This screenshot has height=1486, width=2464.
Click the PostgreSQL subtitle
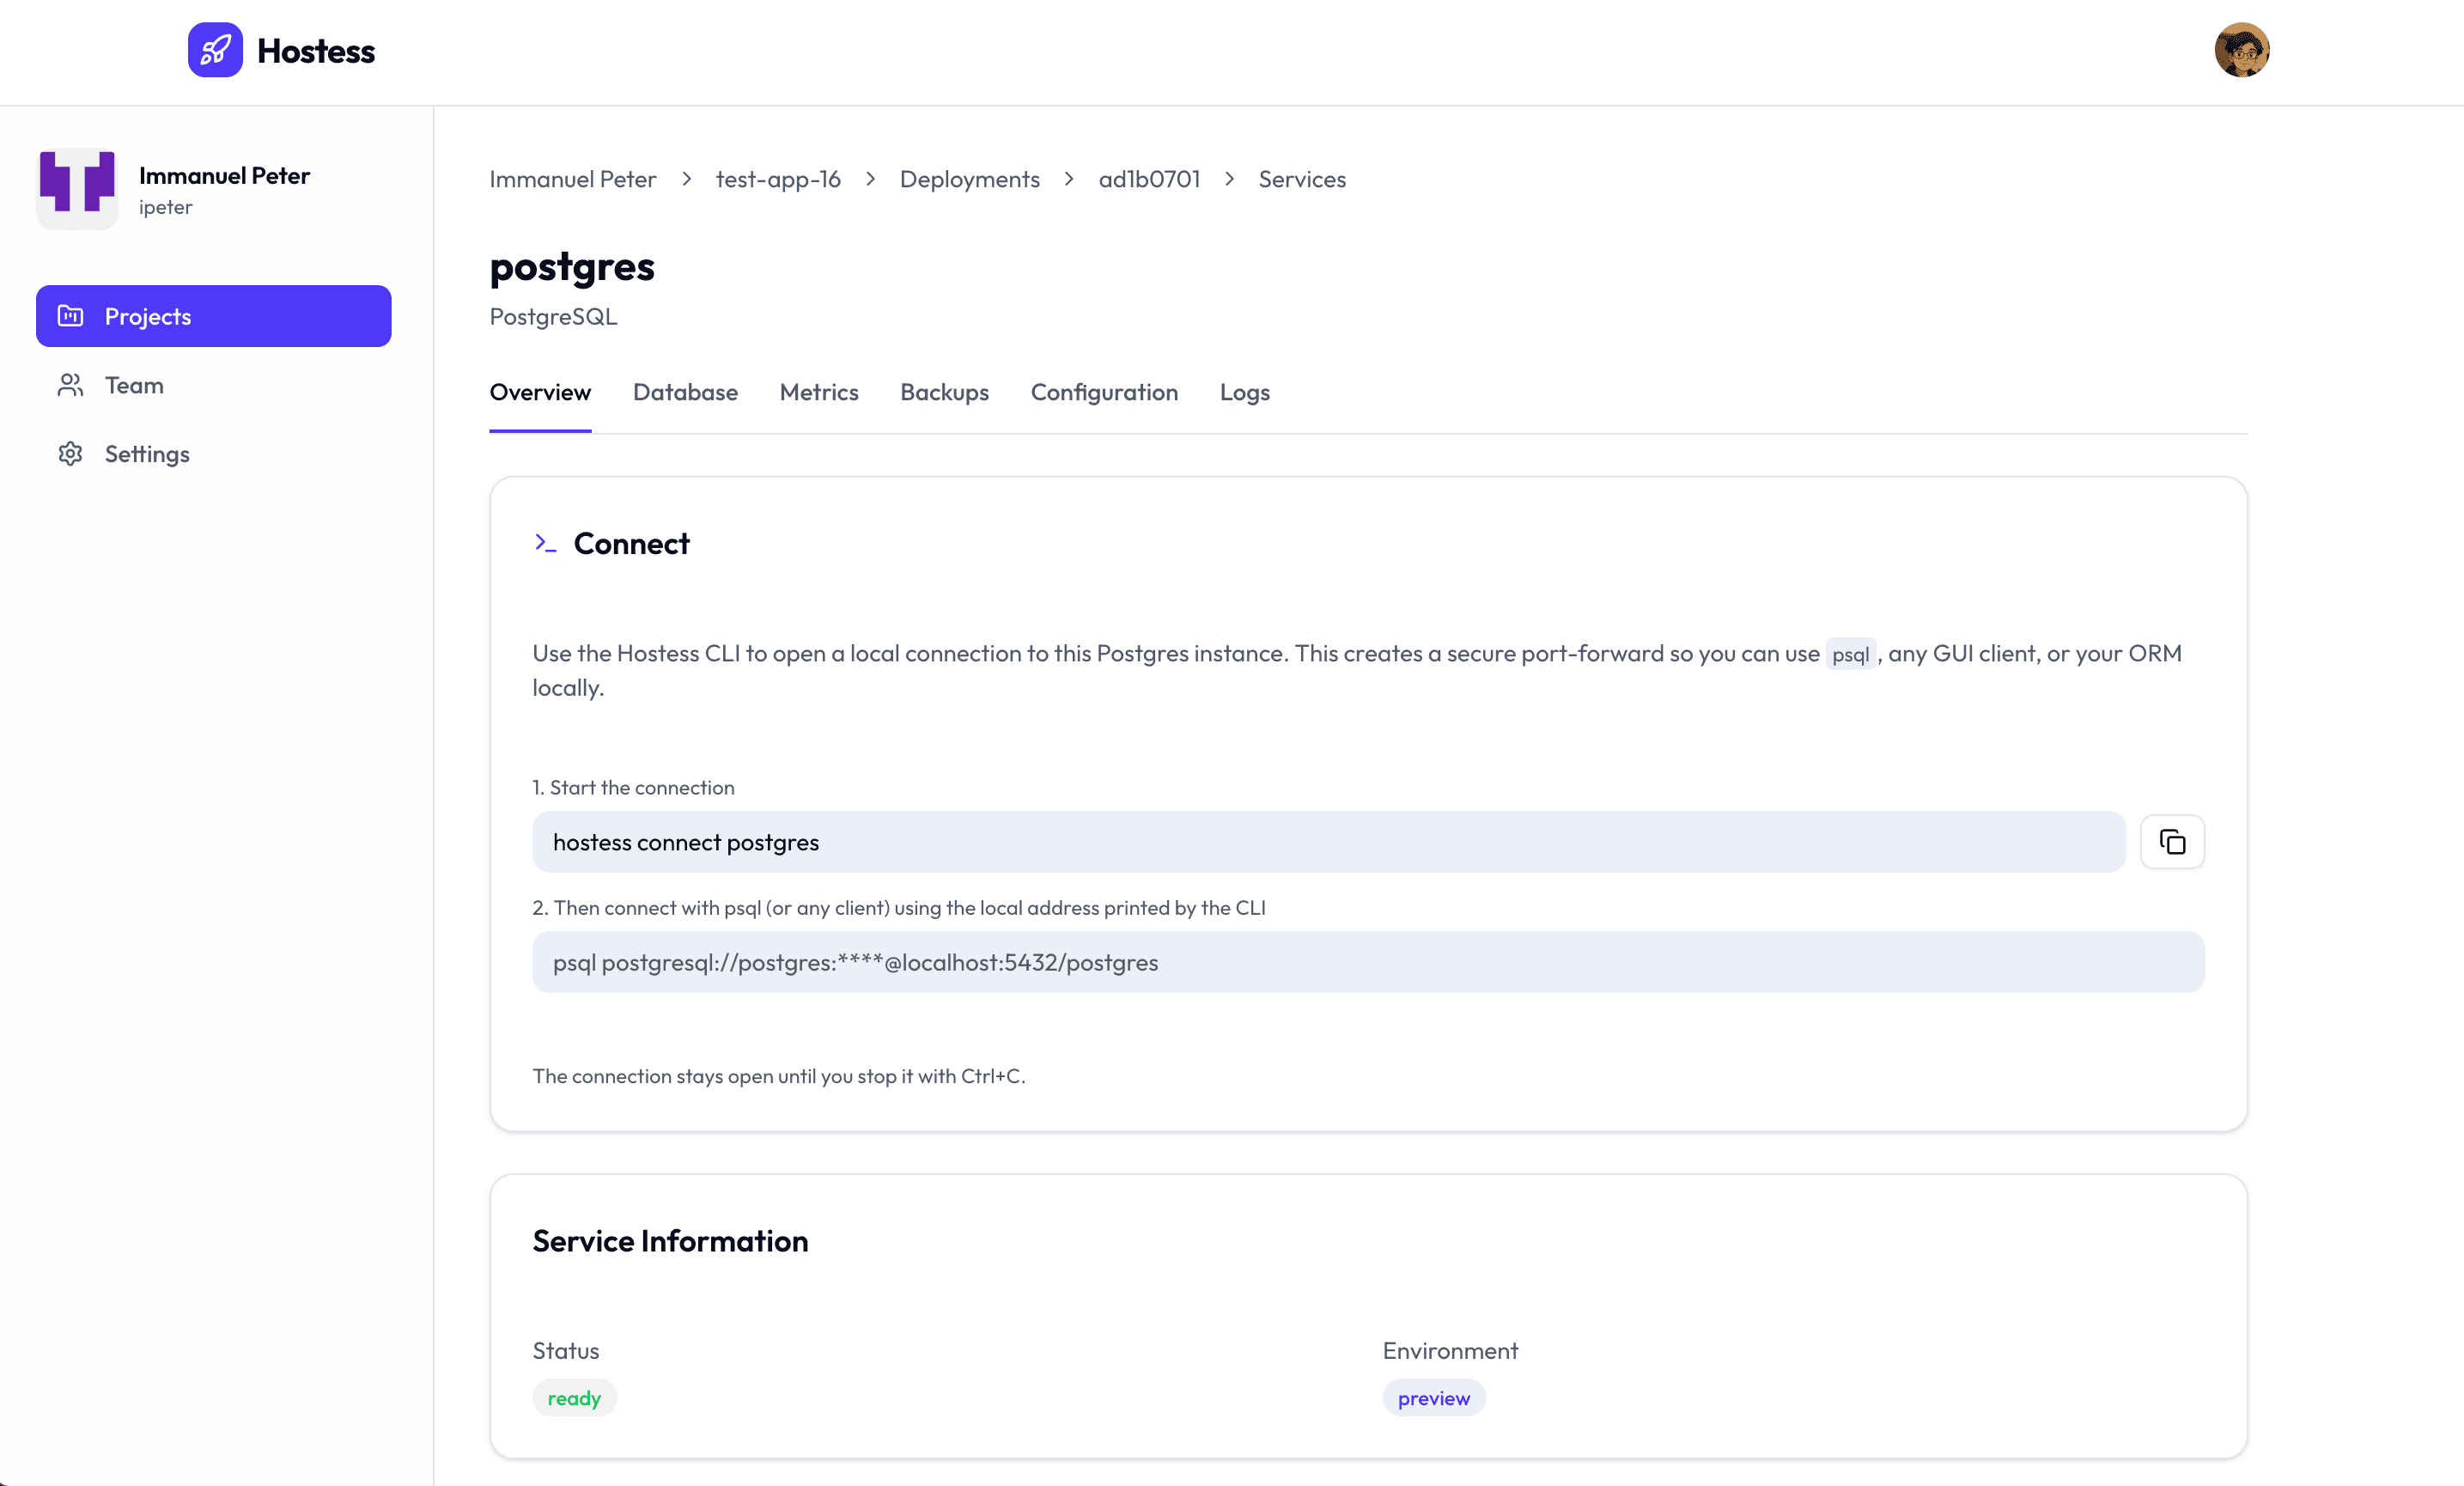tap(553, 316)
